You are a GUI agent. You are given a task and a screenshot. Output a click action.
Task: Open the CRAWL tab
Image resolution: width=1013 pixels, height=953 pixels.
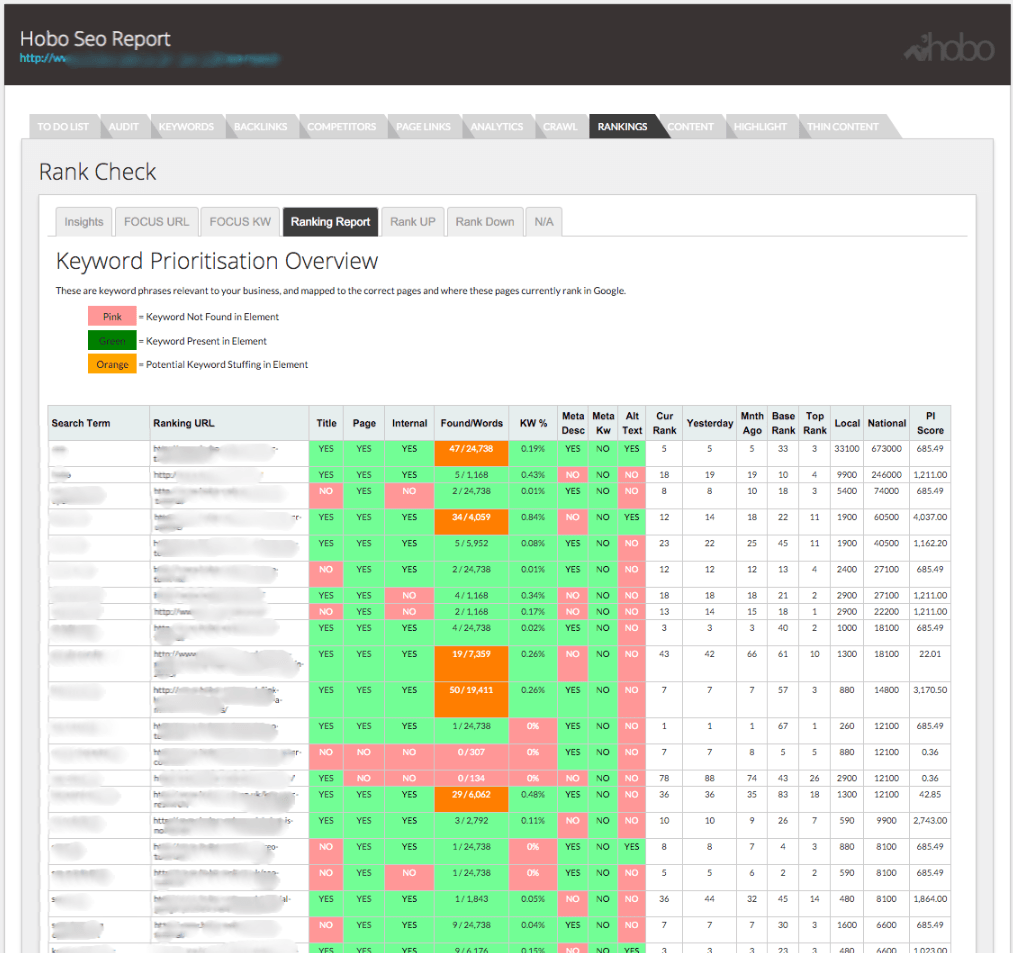(559, 127)
